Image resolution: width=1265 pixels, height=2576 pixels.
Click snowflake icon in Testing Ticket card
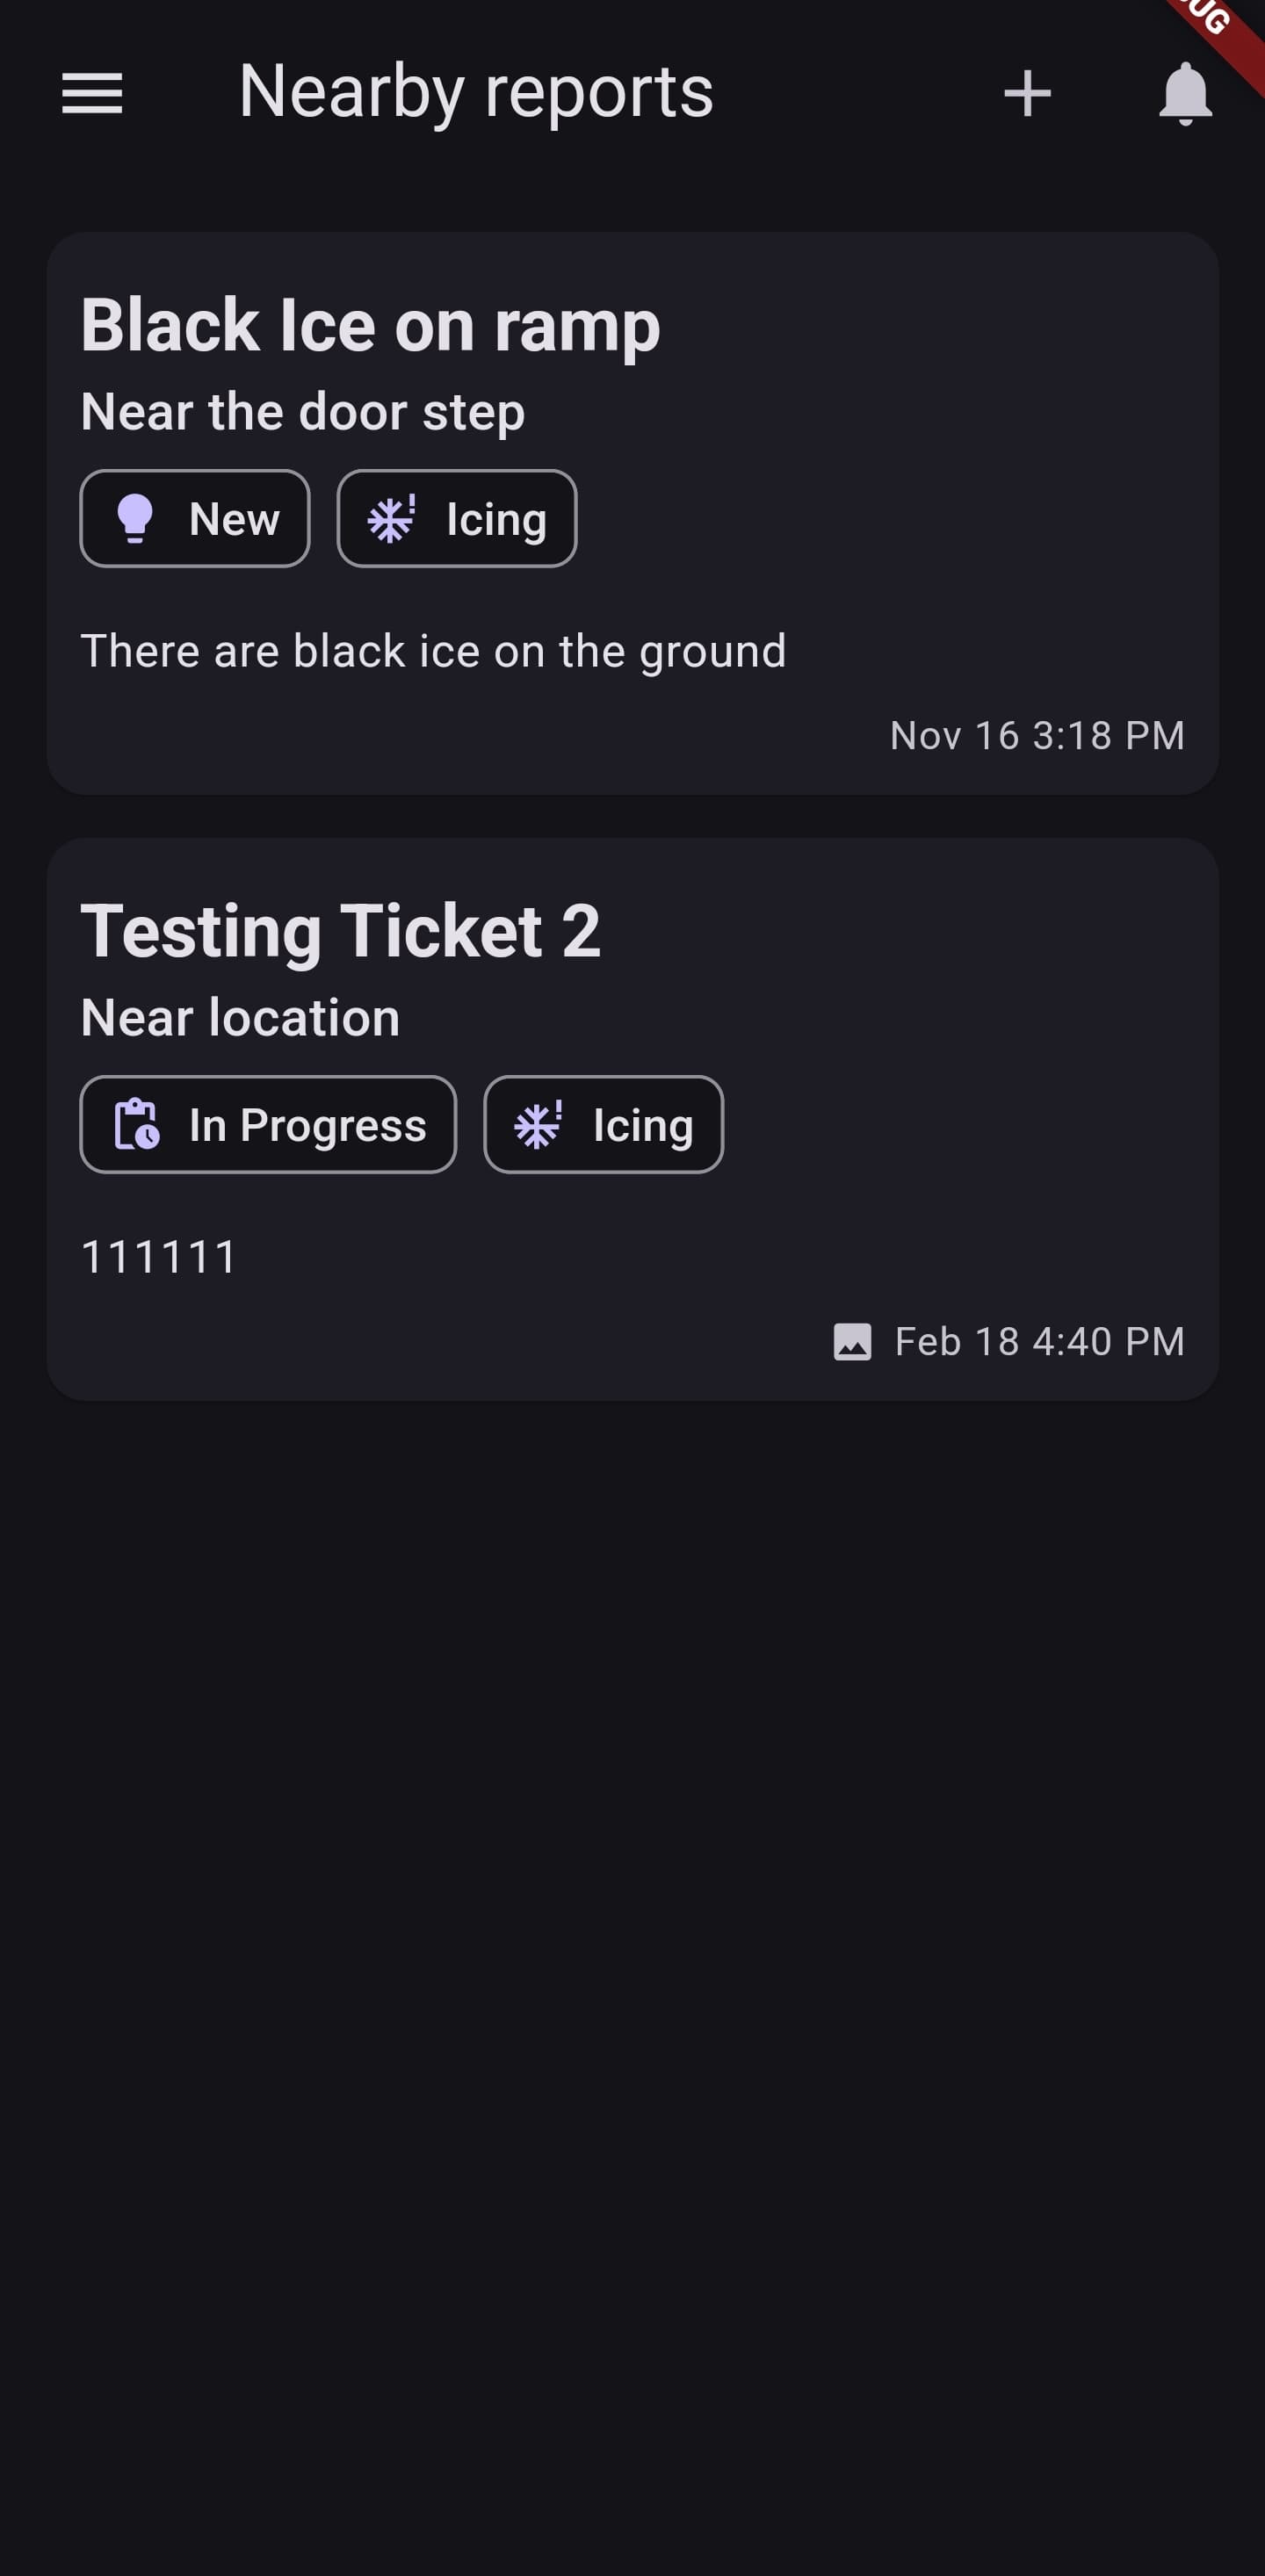click(x=538, y=1125)
